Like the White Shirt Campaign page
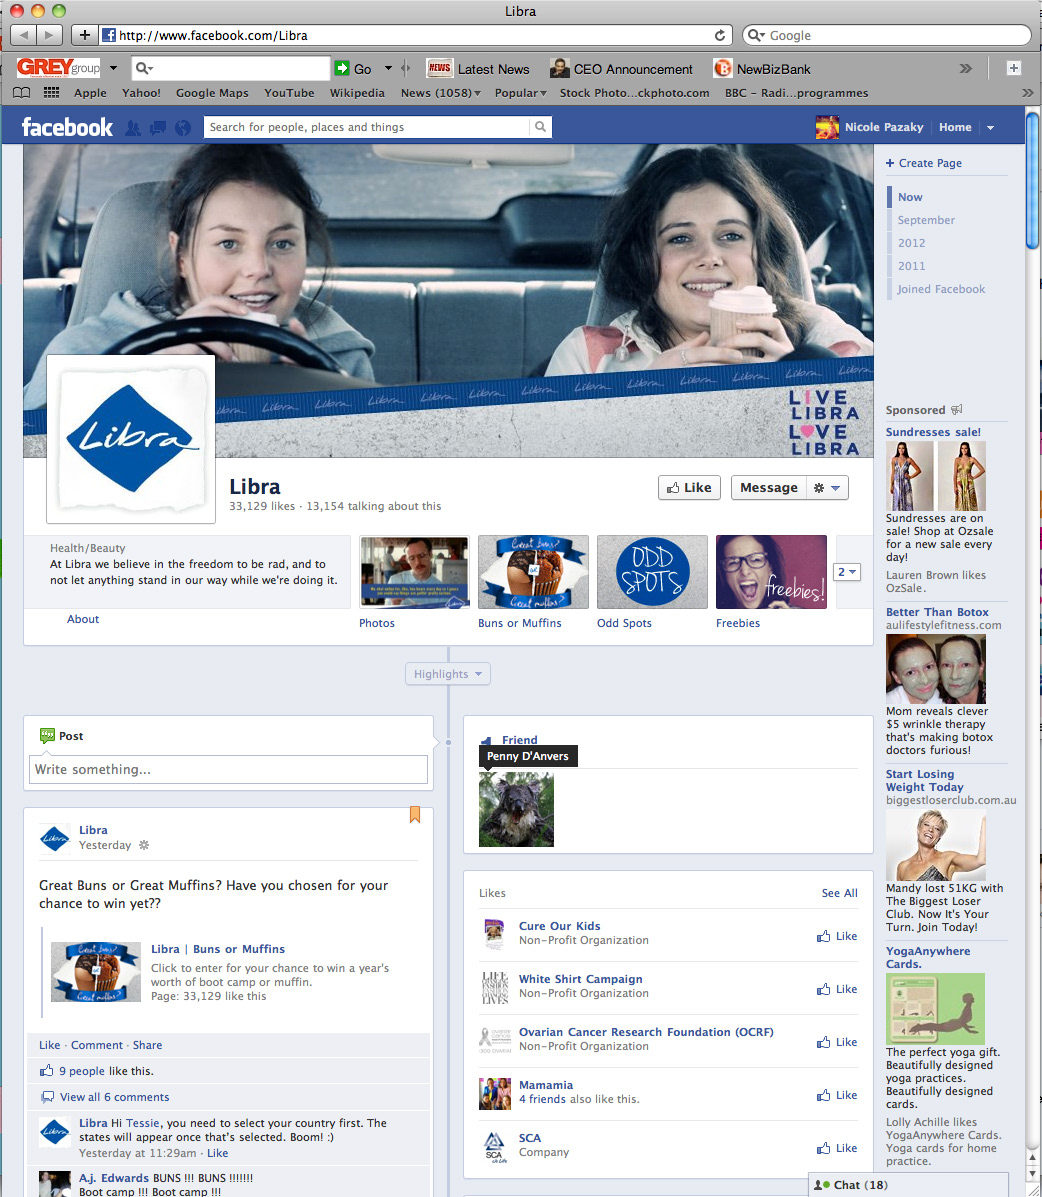The image size is (1042, 1197). click(837, 989)
